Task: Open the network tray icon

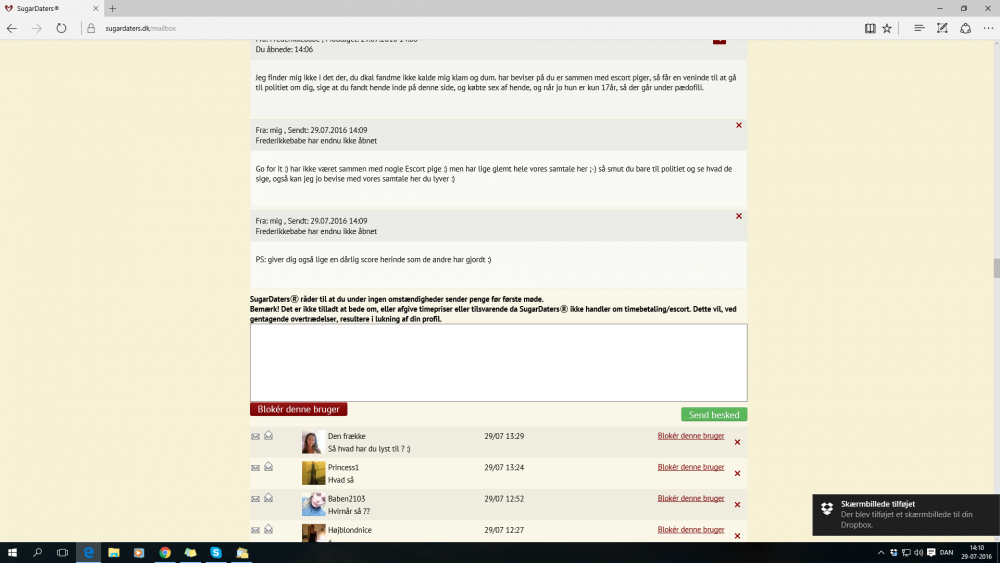Action: 906,553
